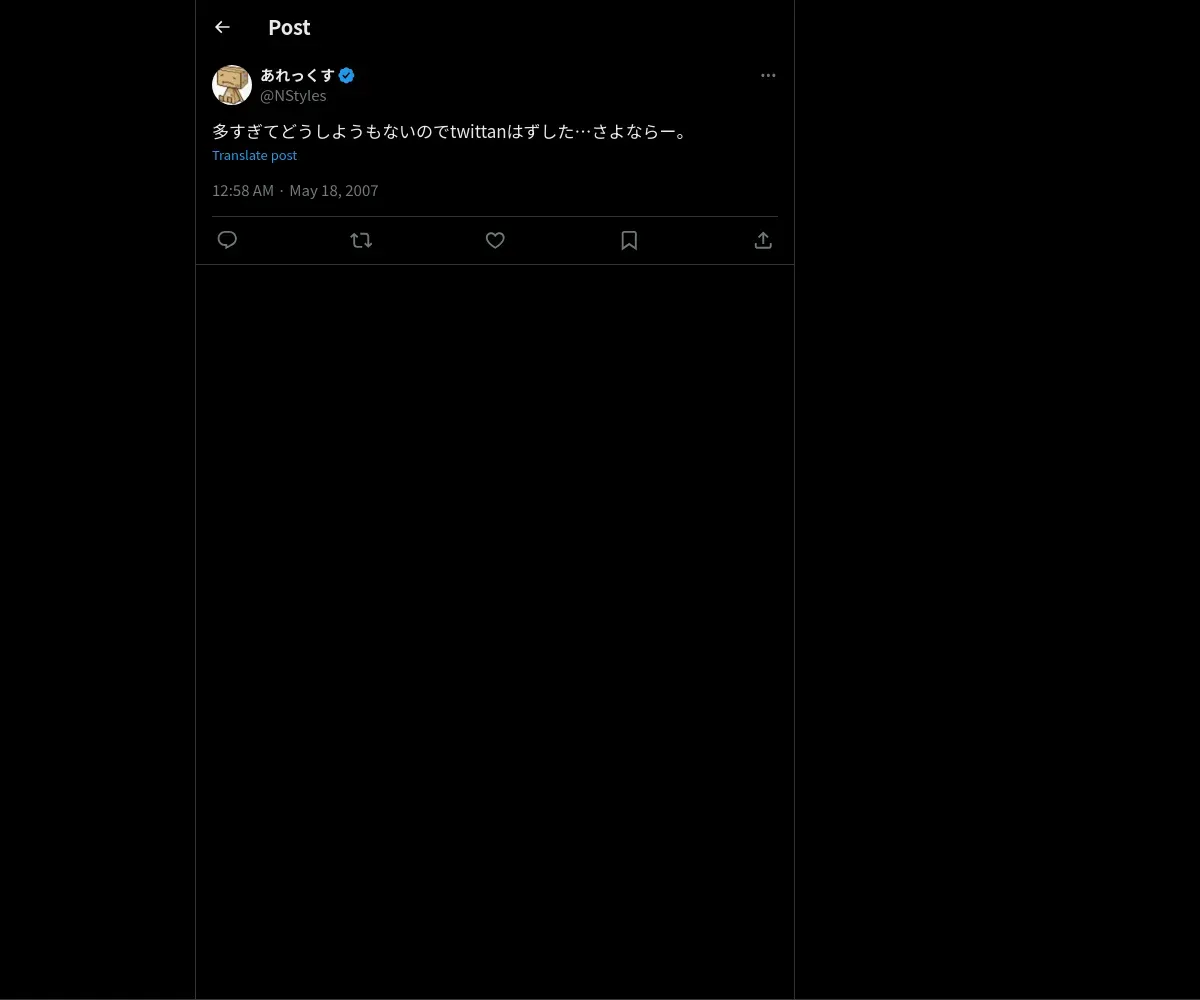
Task: Click the display name あれっくす
Action: point(297,75)
